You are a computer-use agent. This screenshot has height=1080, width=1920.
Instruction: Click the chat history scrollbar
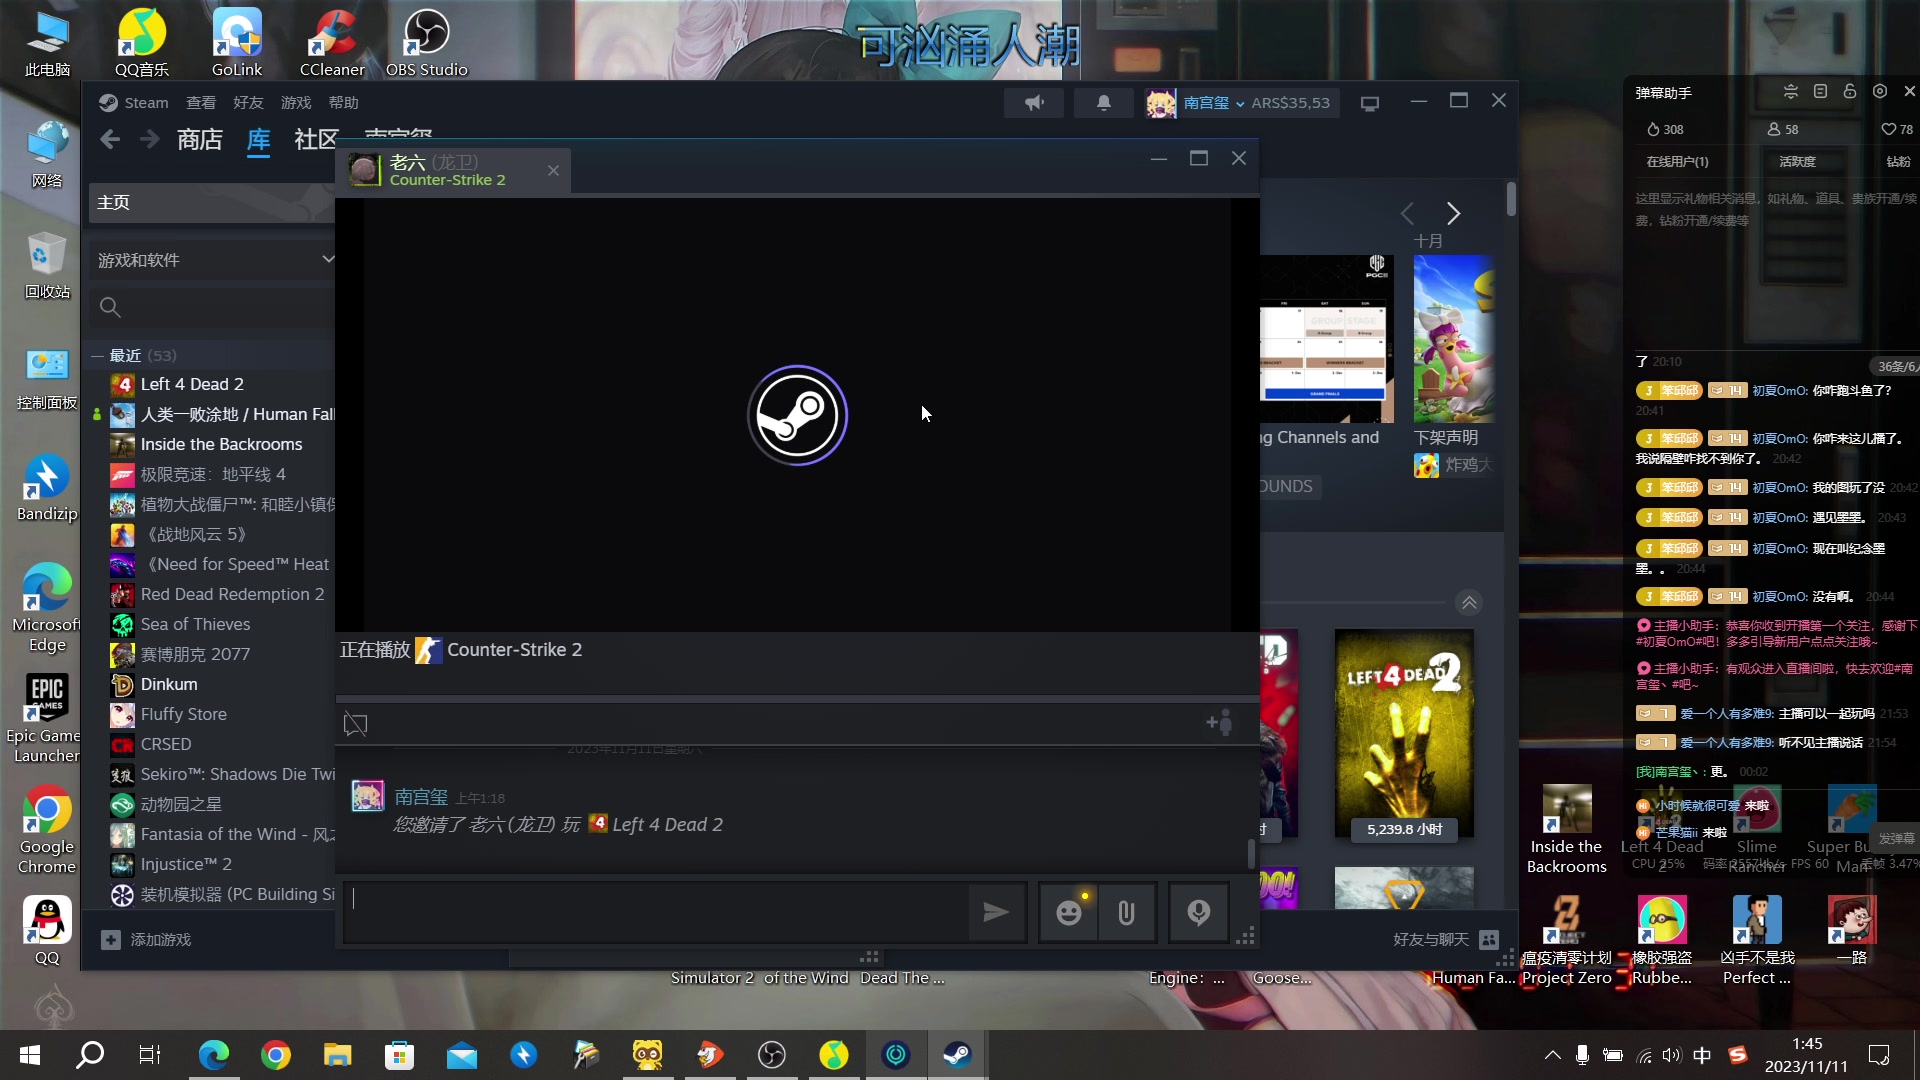pos(1250,853)
